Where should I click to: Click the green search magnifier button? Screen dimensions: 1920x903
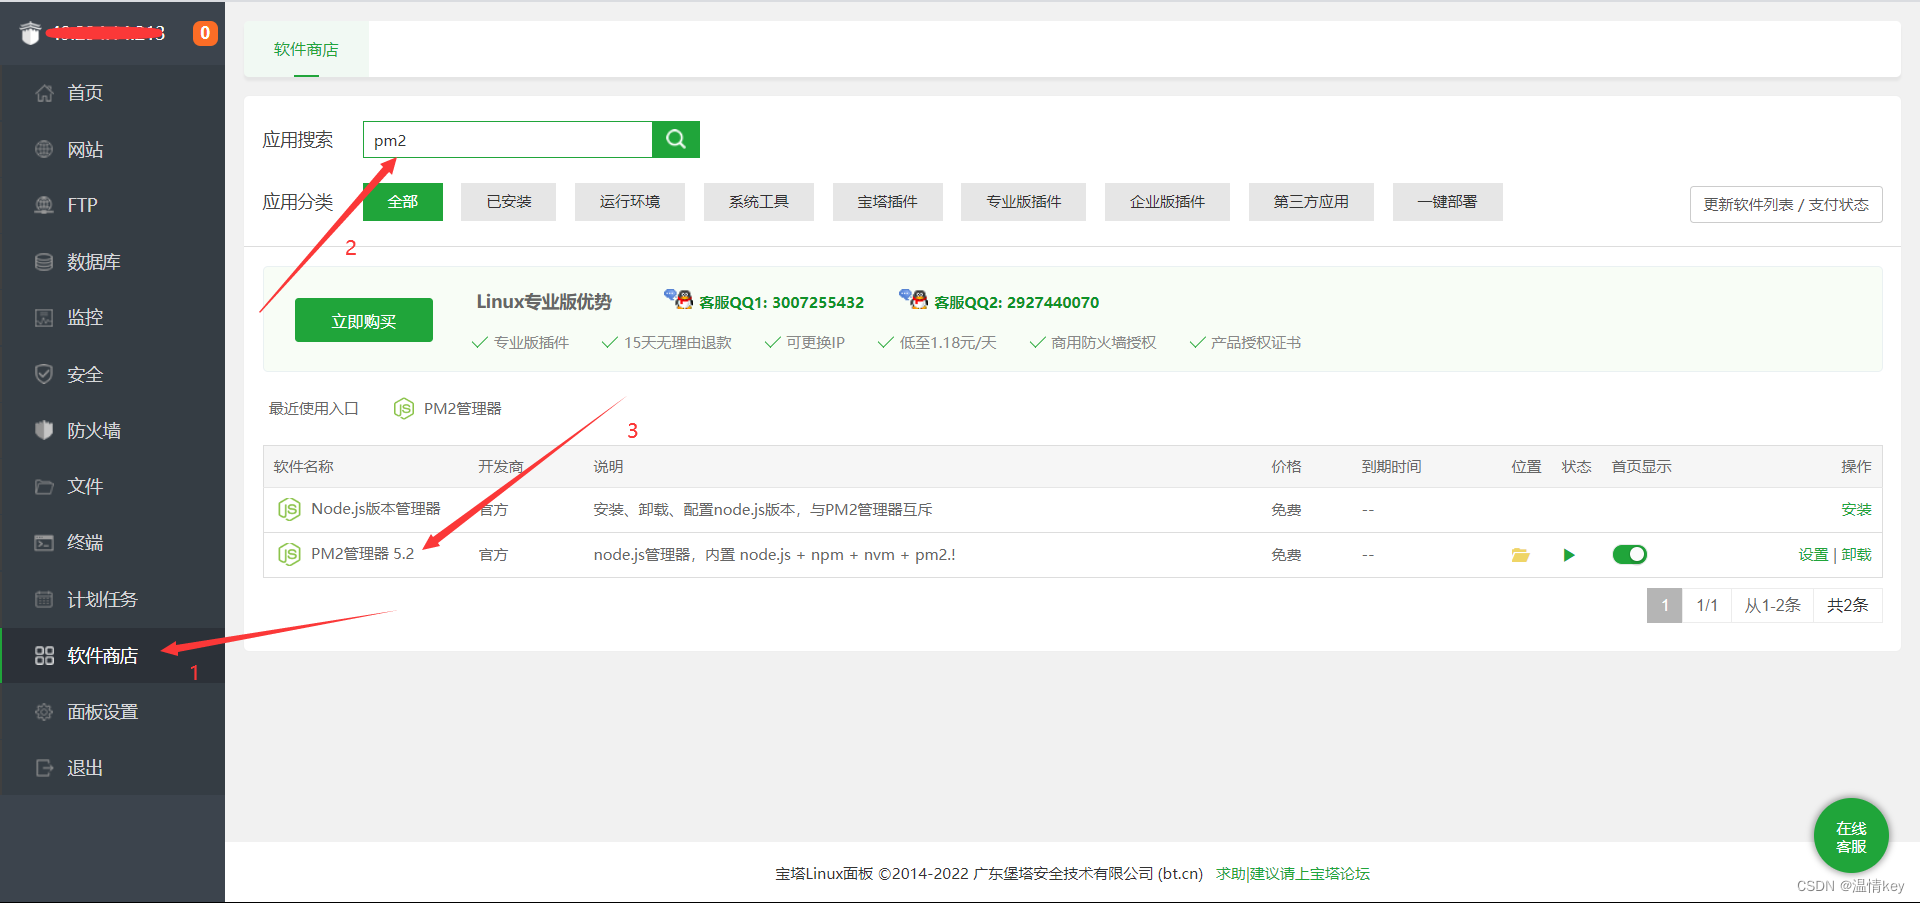[x=676, y=139]
